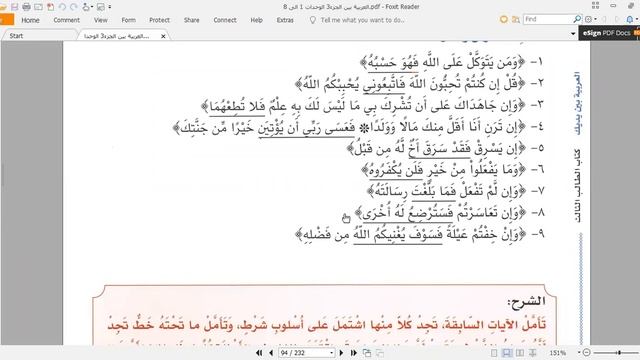
Task: Go to last page button
Action: click(353, 353)
